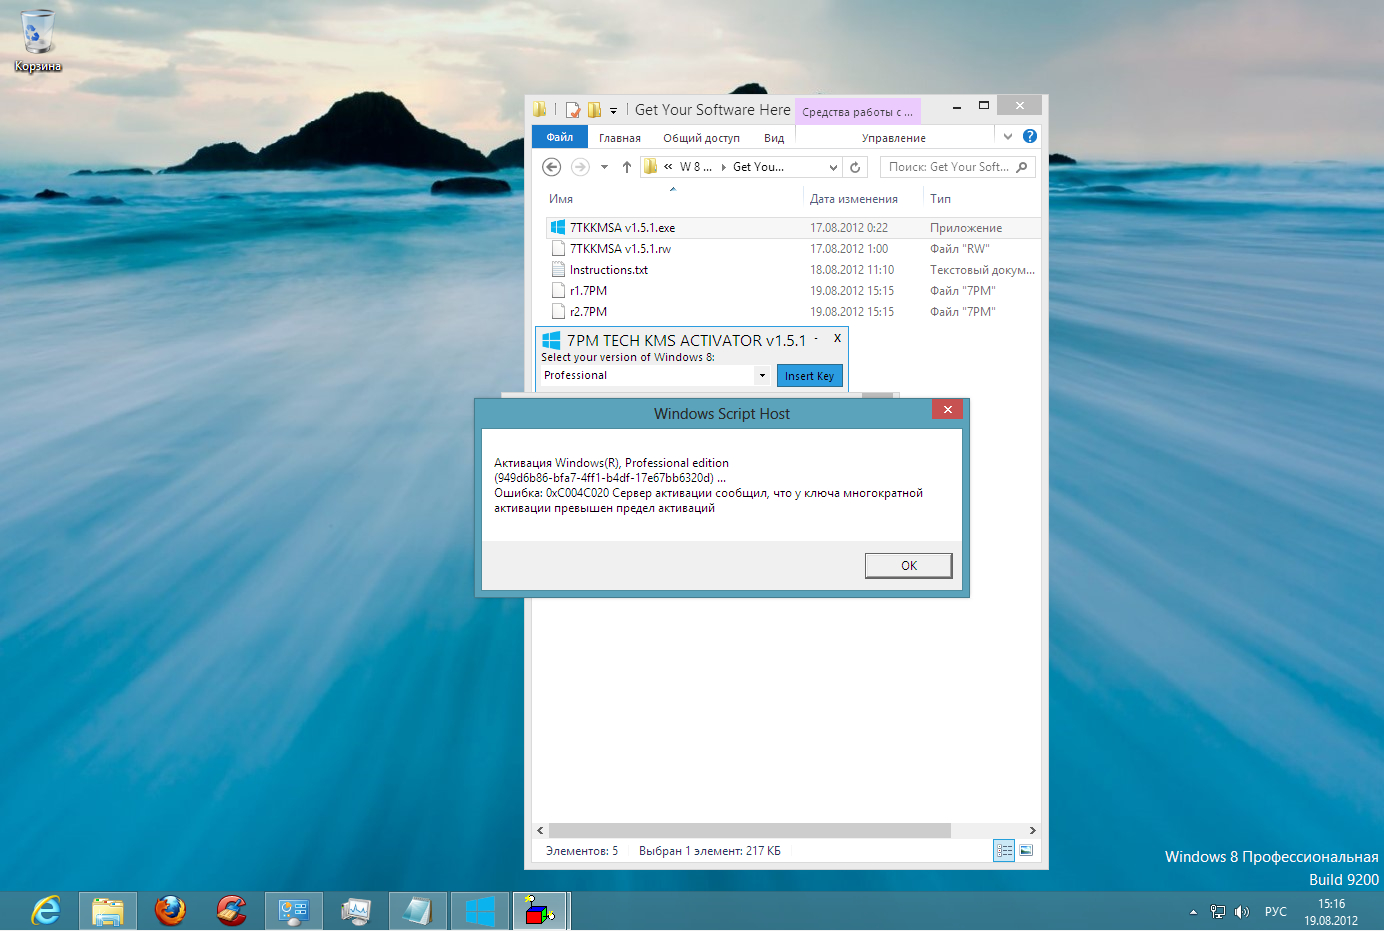Sort files by Имя column

click(561, 199)
